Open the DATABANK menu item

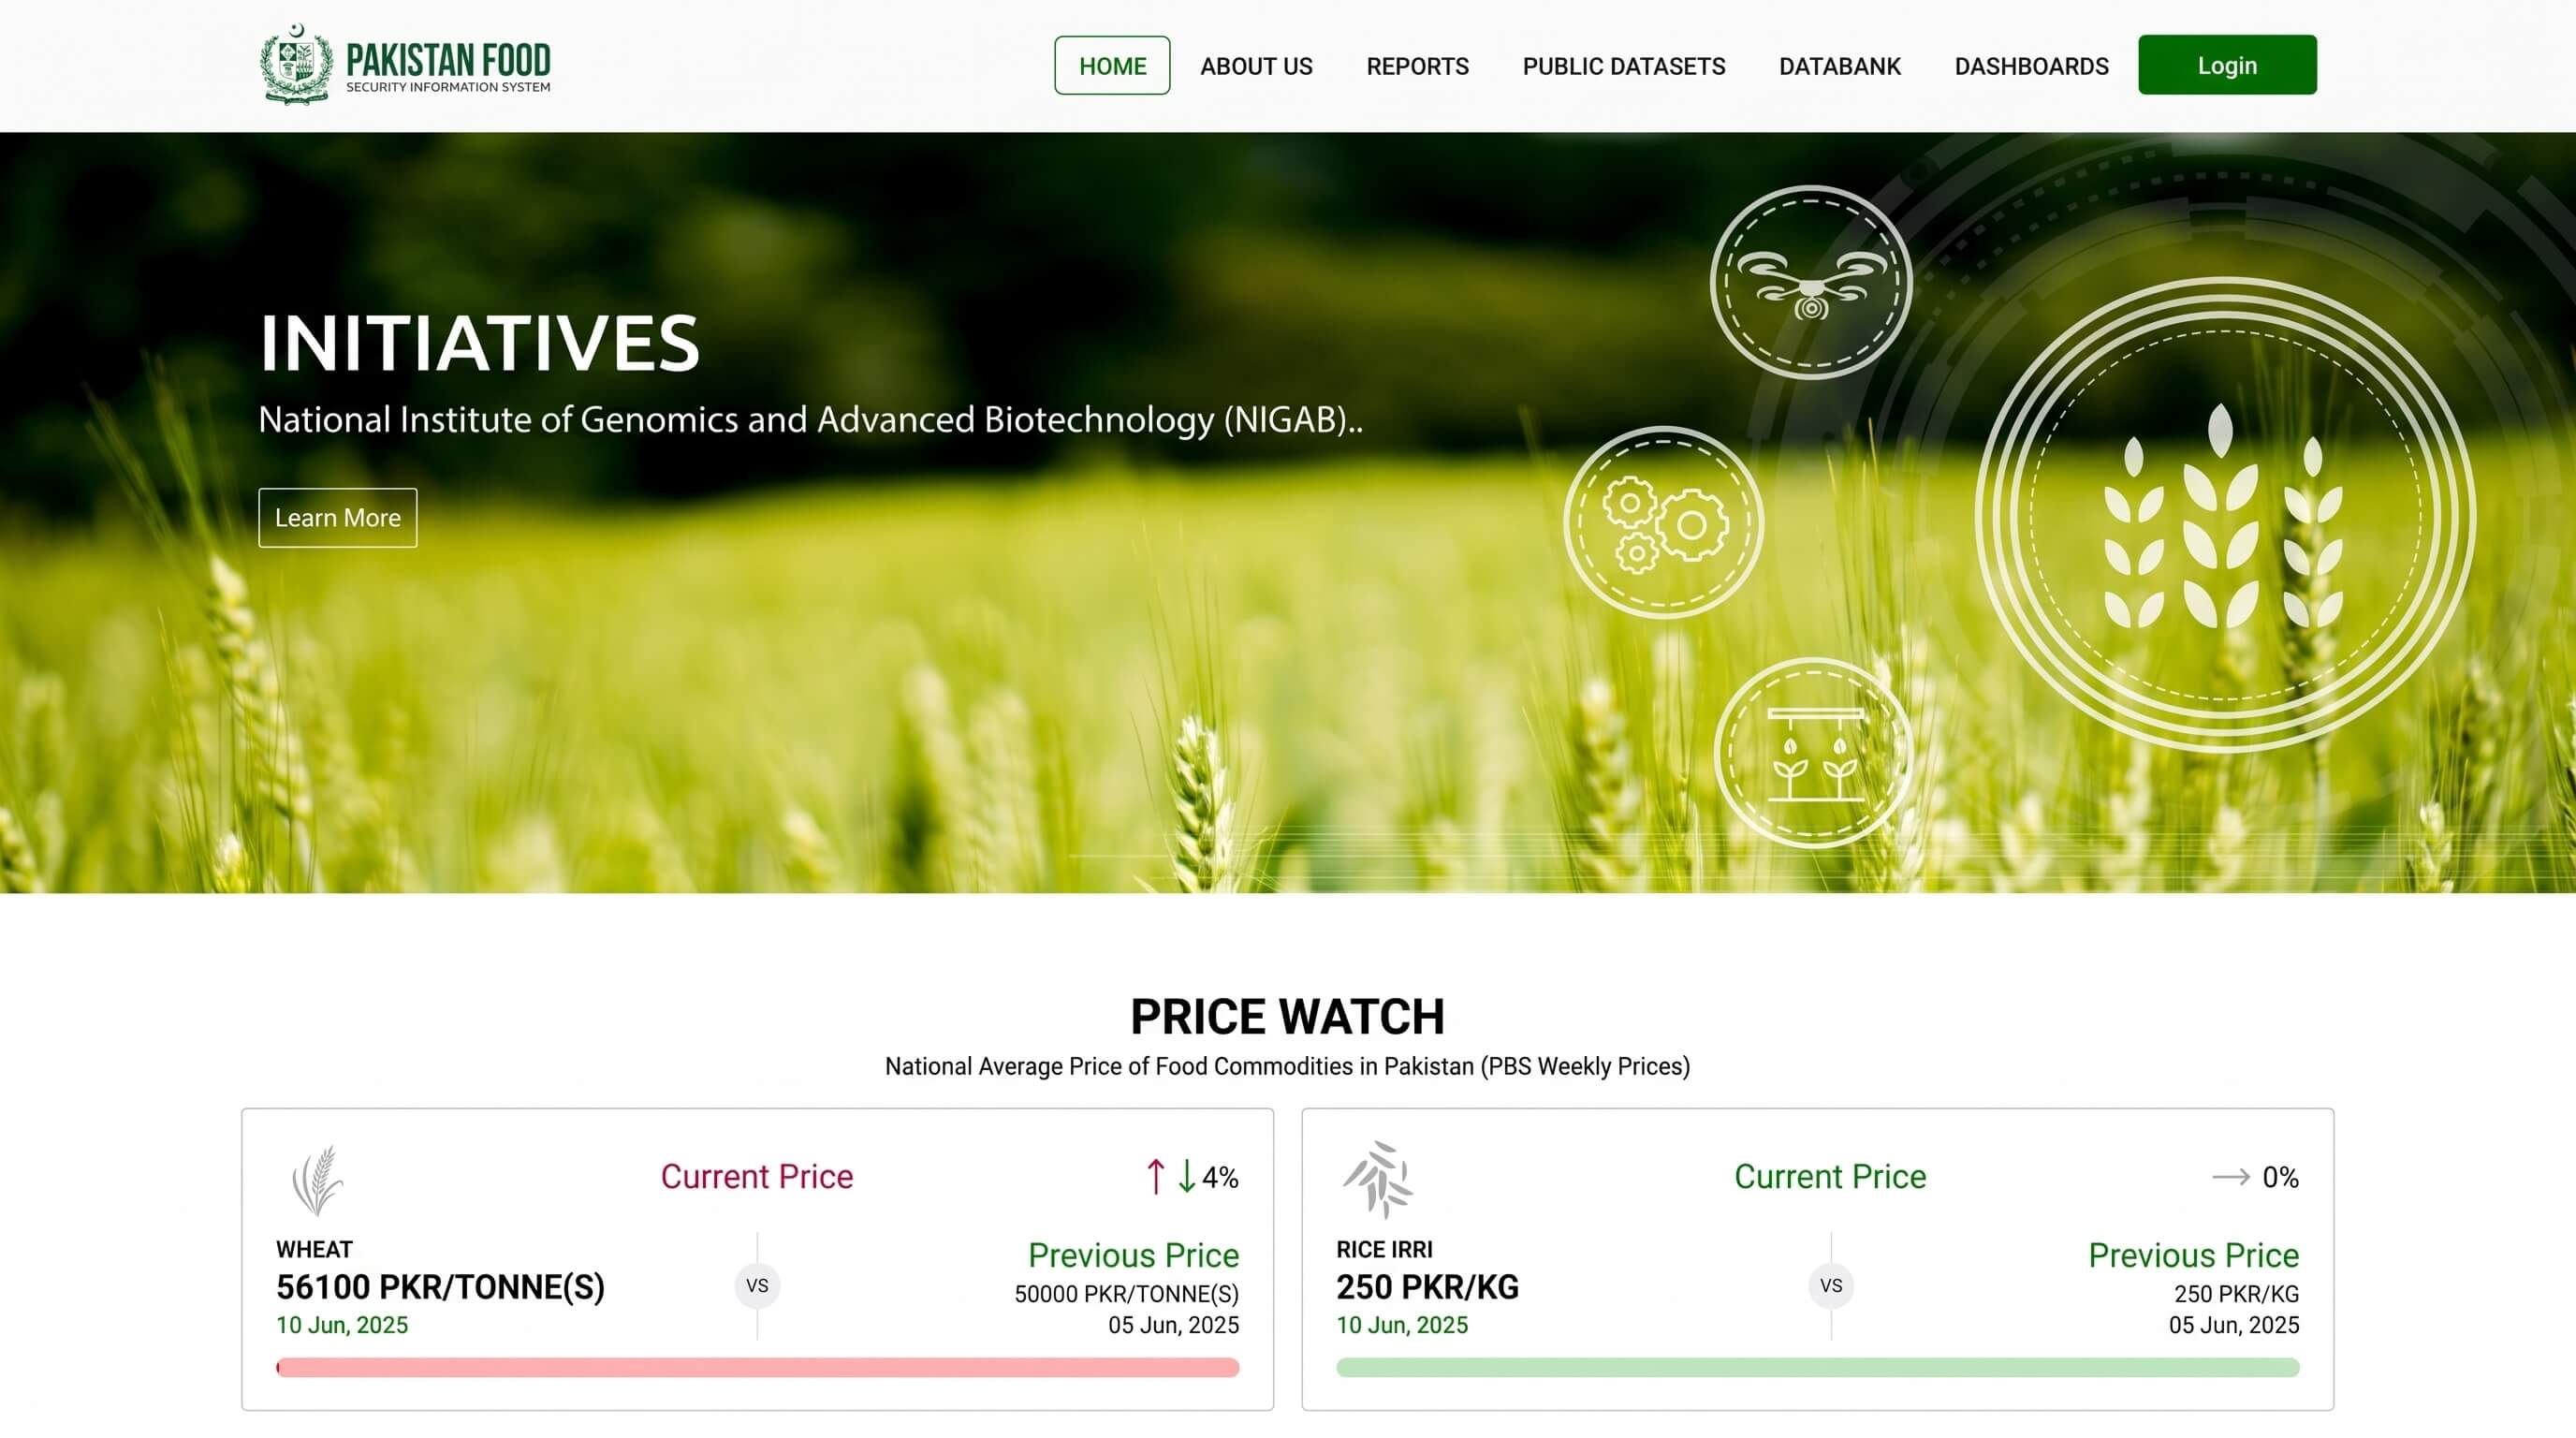(1840, 66)
